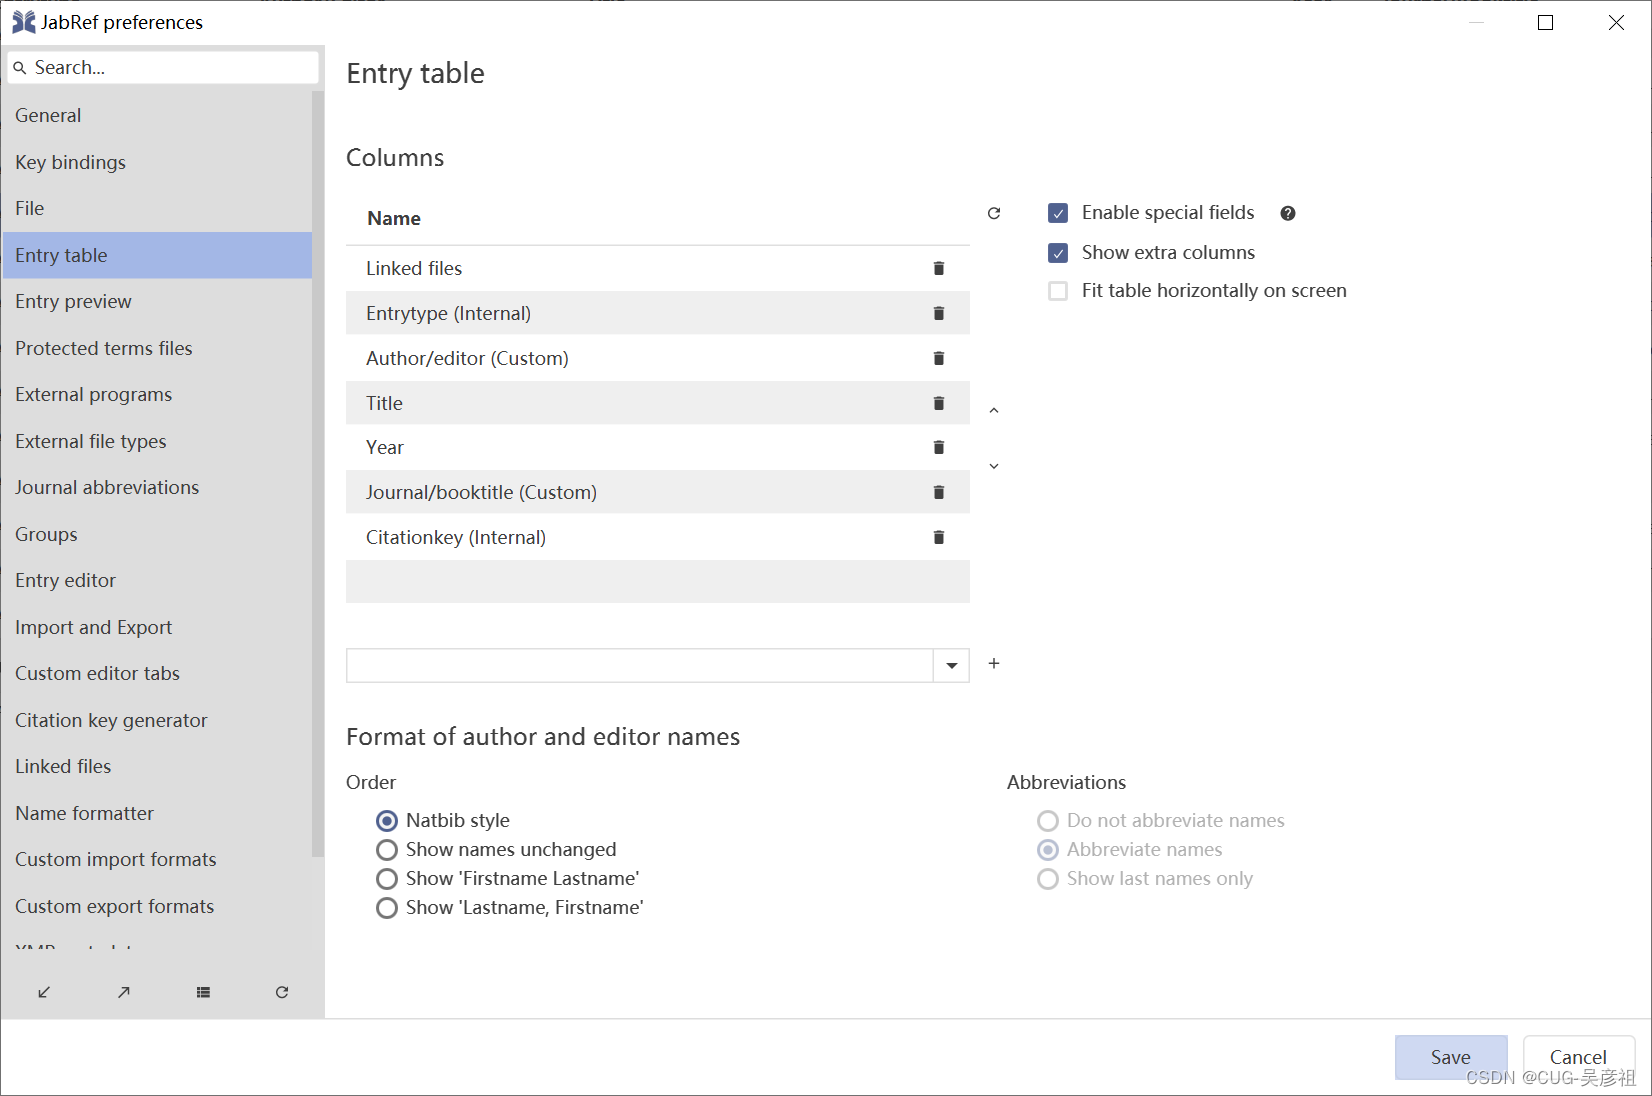Select the Journal/booktitle (Custom) row

point(658,492)
